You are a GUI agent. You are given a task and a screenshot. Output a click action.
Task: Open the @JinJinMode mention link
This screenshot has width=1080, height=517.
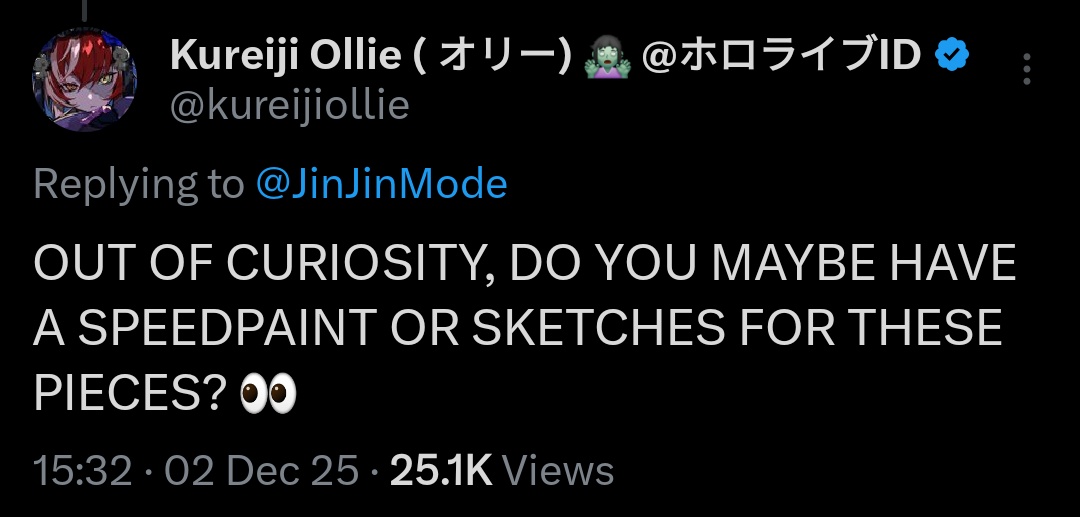coord(381,184)
